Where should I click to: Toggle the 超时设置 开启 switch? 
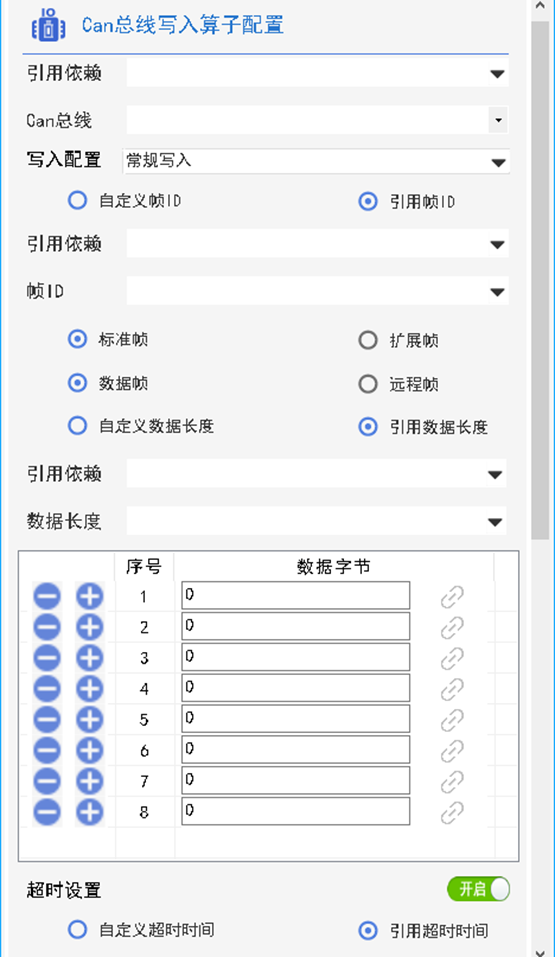click(x=478, y=889)
